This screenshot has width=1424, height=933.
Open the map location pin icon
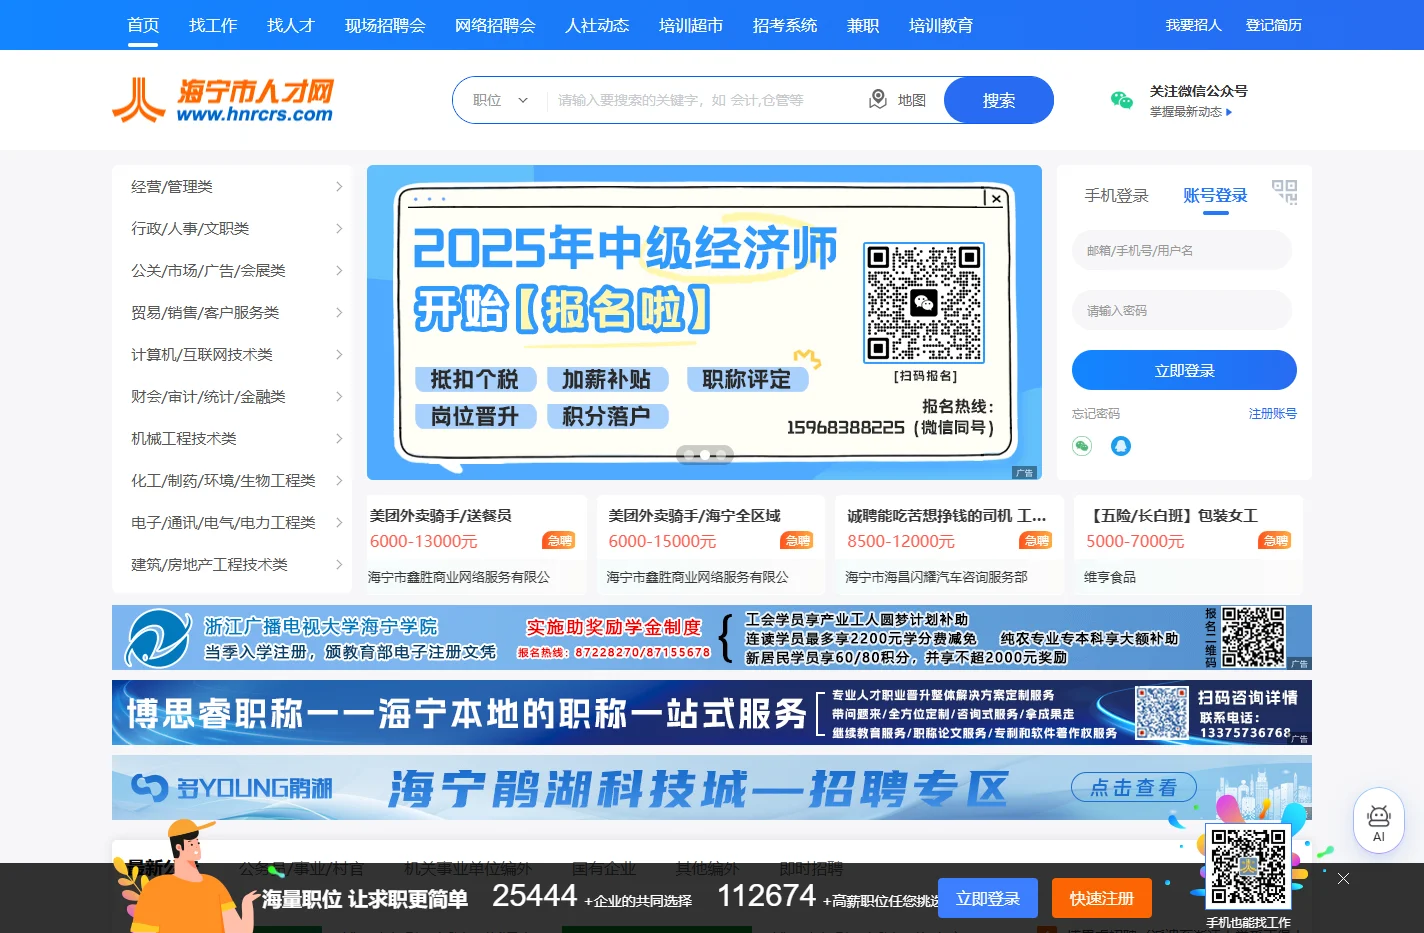[x=878, y=99]
